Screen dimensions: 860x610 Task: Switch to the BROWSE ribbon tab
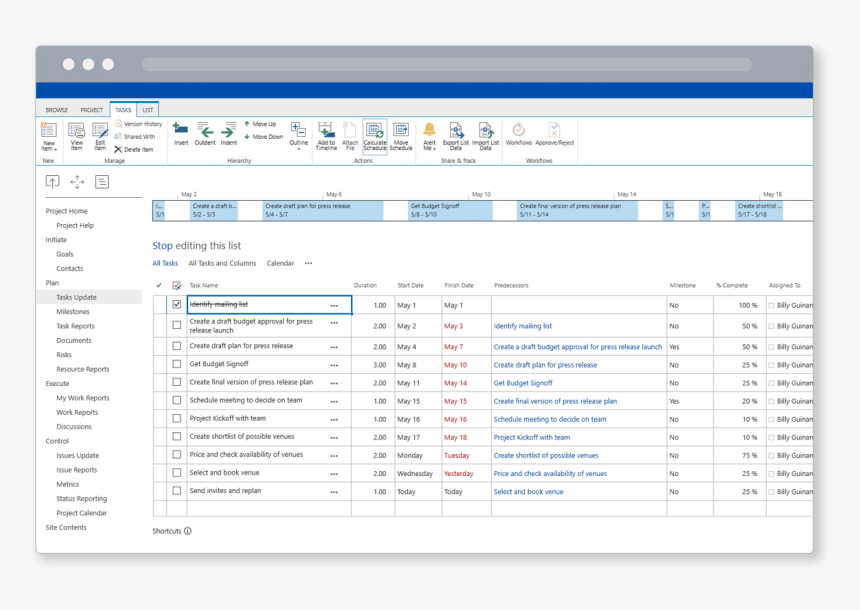pos(56,110)
